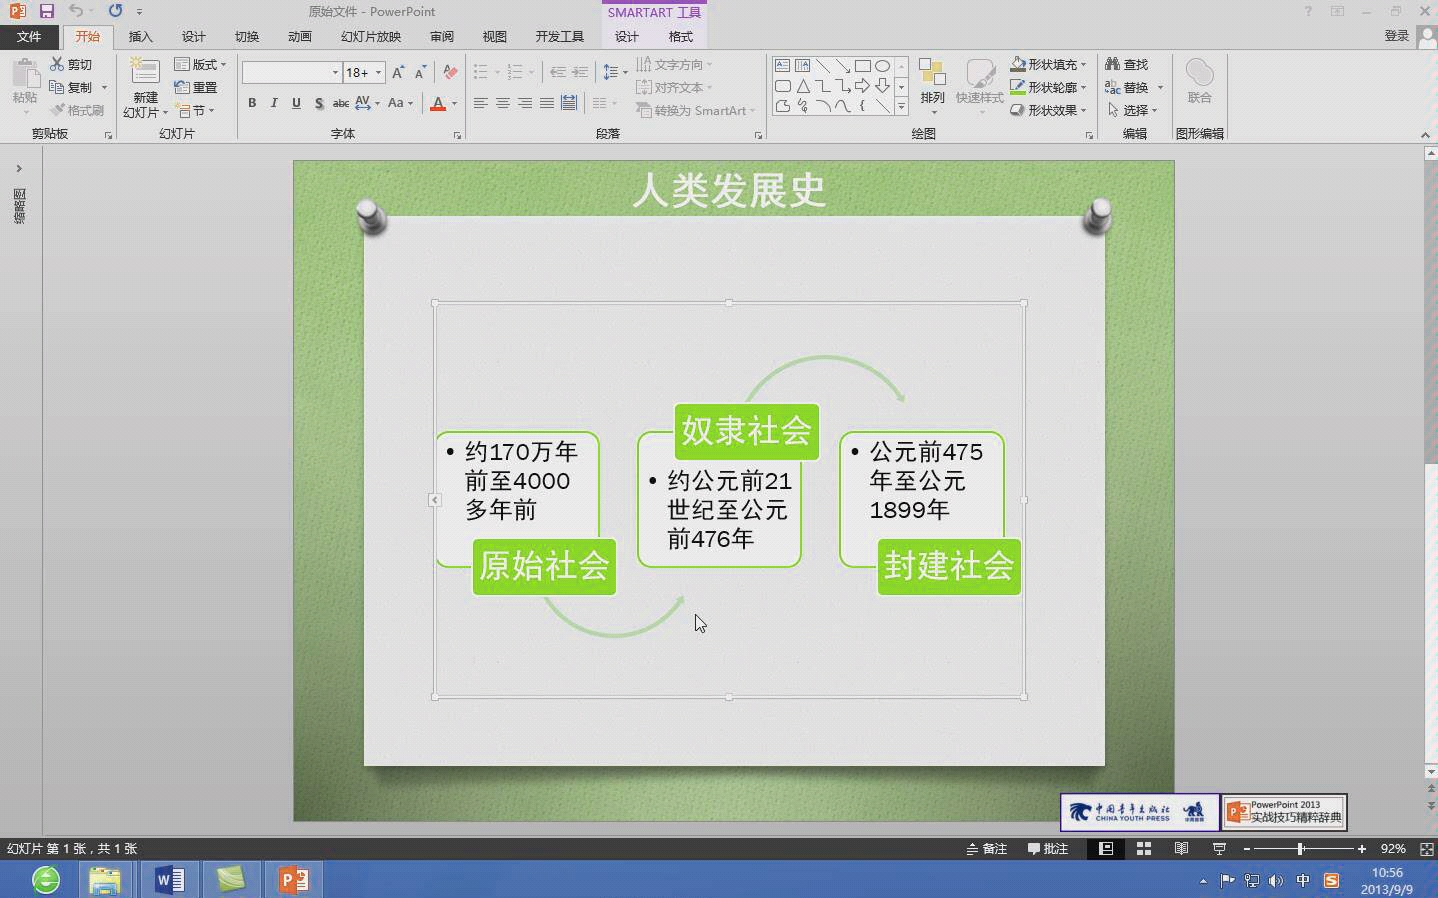This screenshot has height=898, width=1438.
Task: Open Shape Outline (形状轮廓) dropdown
Action: [1048, 87]
